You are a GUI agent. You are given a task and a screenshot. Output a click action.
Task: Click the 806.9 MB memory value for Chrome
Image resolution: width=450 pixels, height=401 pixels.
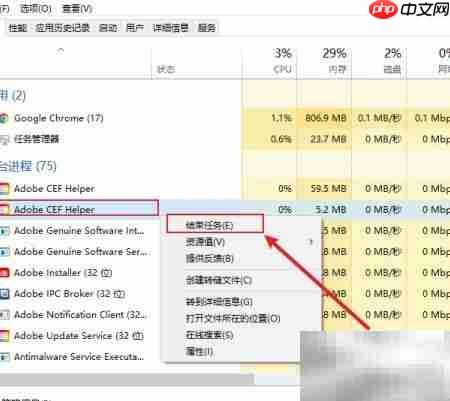(x=326, y=118)
